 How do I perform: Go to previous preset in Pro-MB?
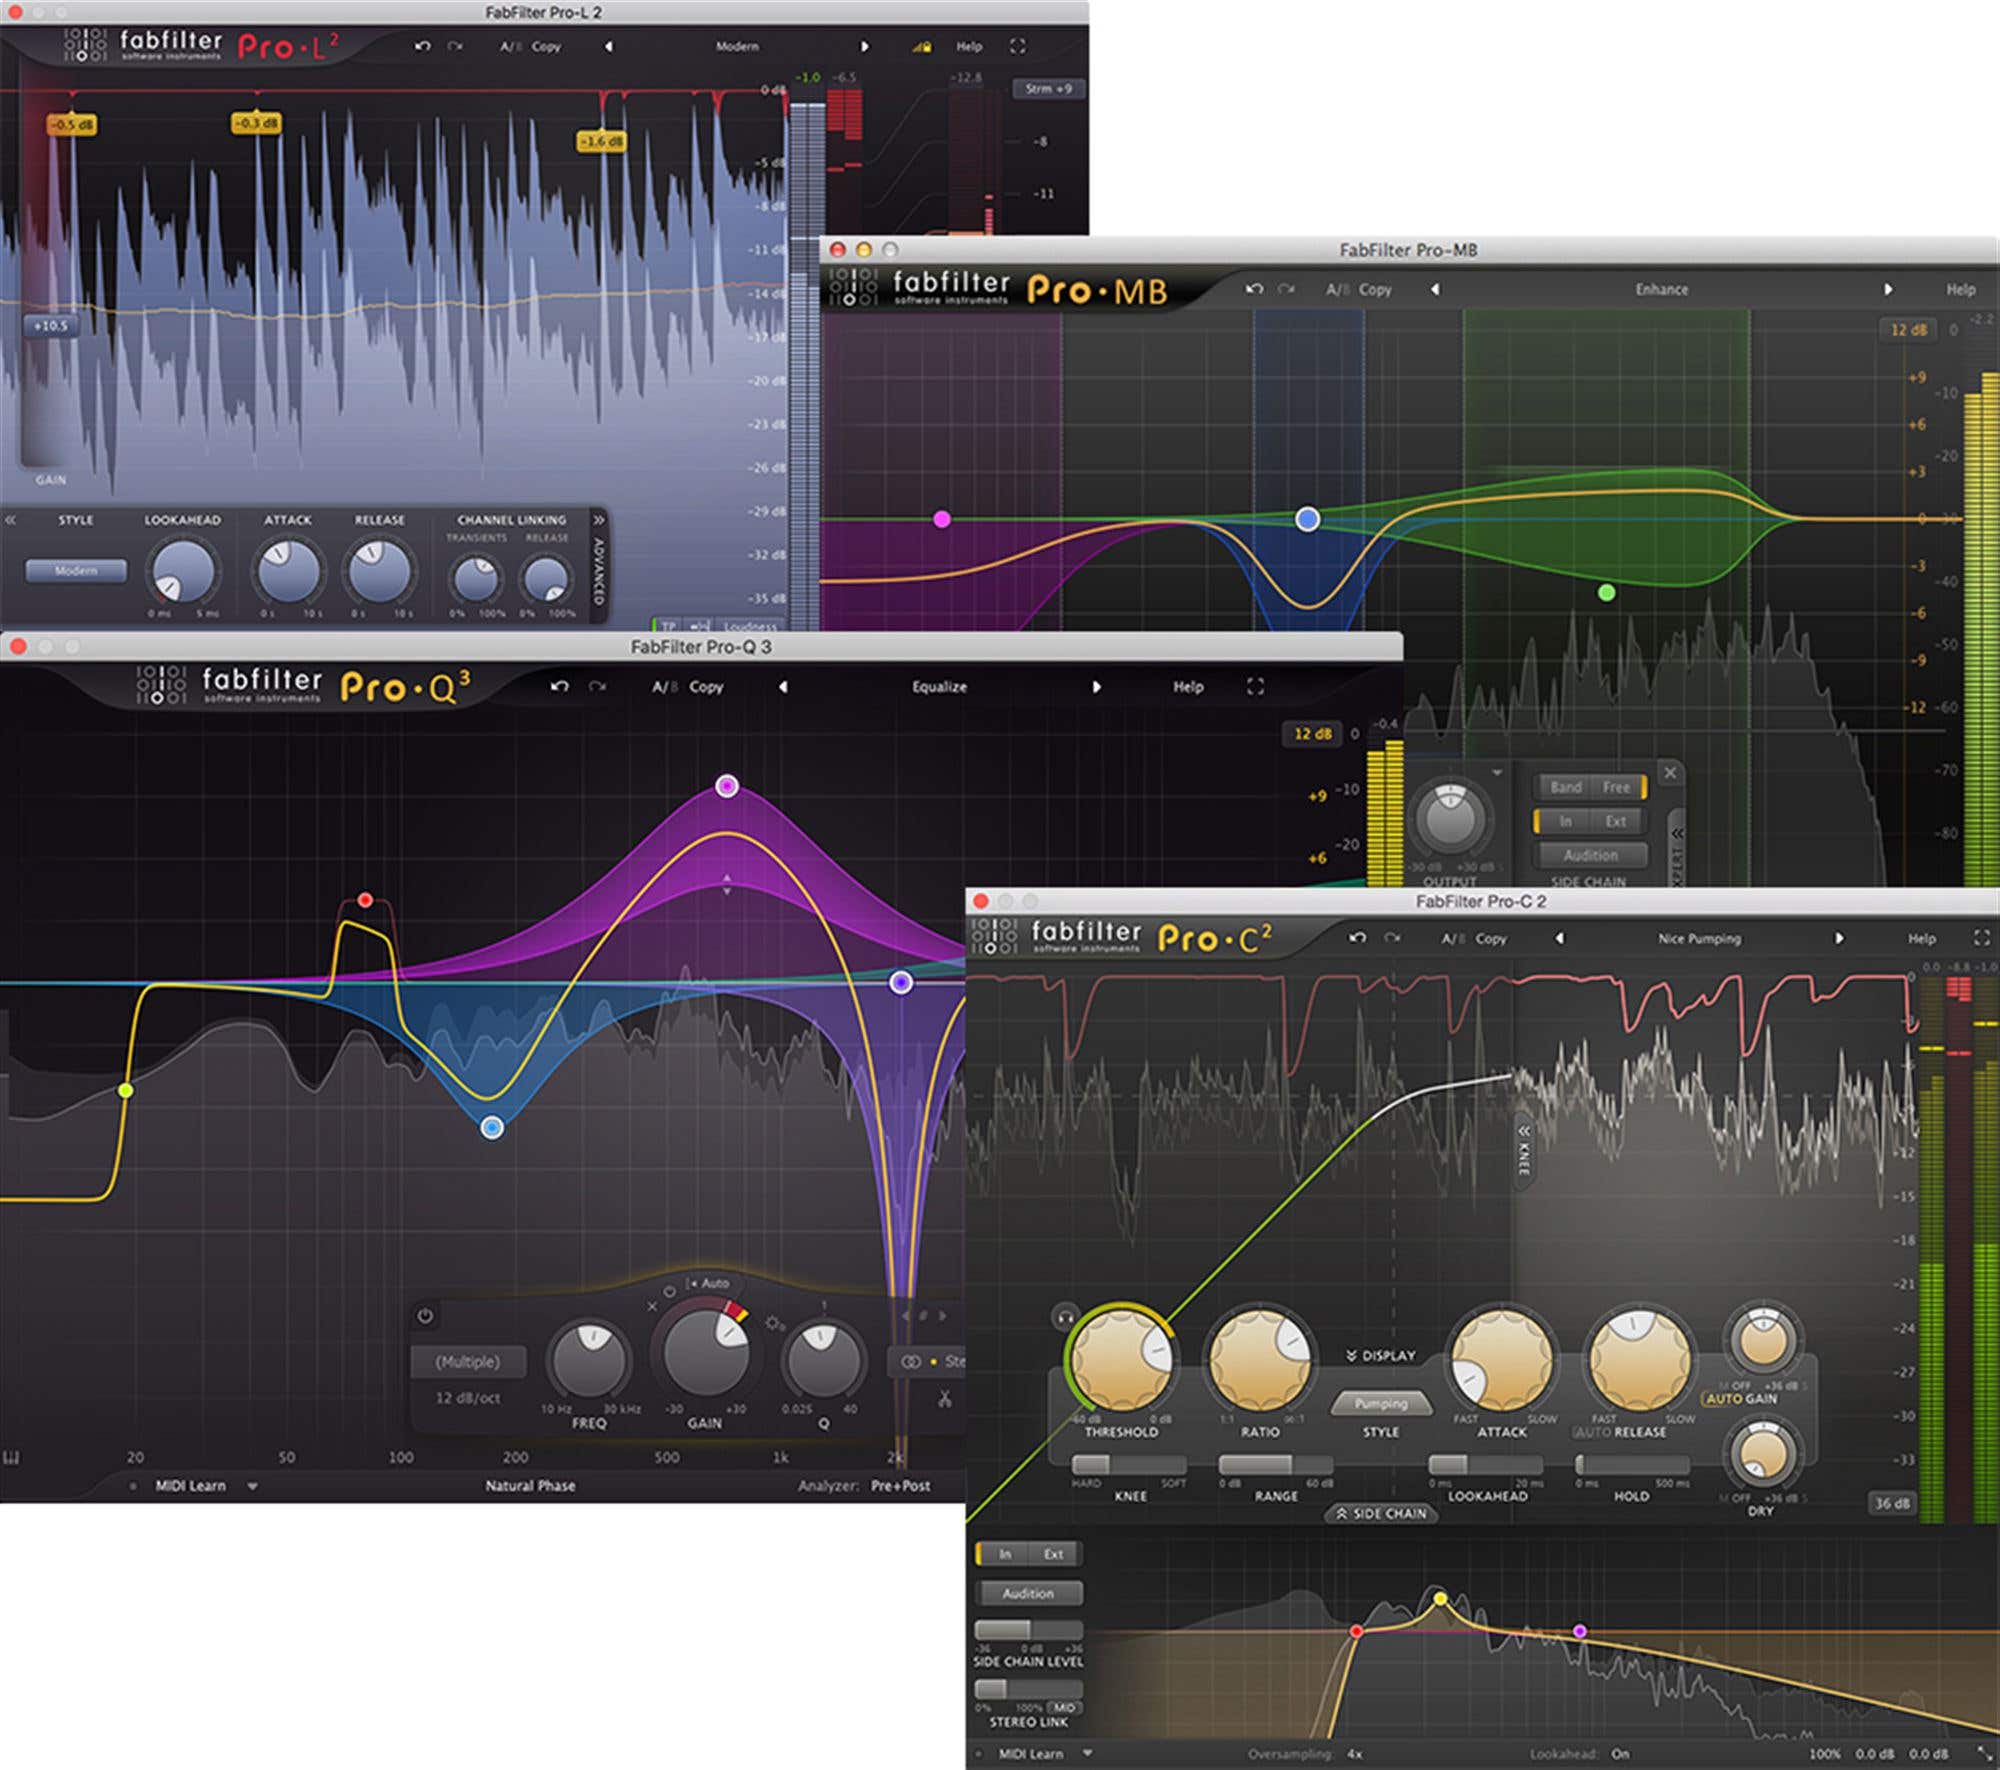[1435, 289]
